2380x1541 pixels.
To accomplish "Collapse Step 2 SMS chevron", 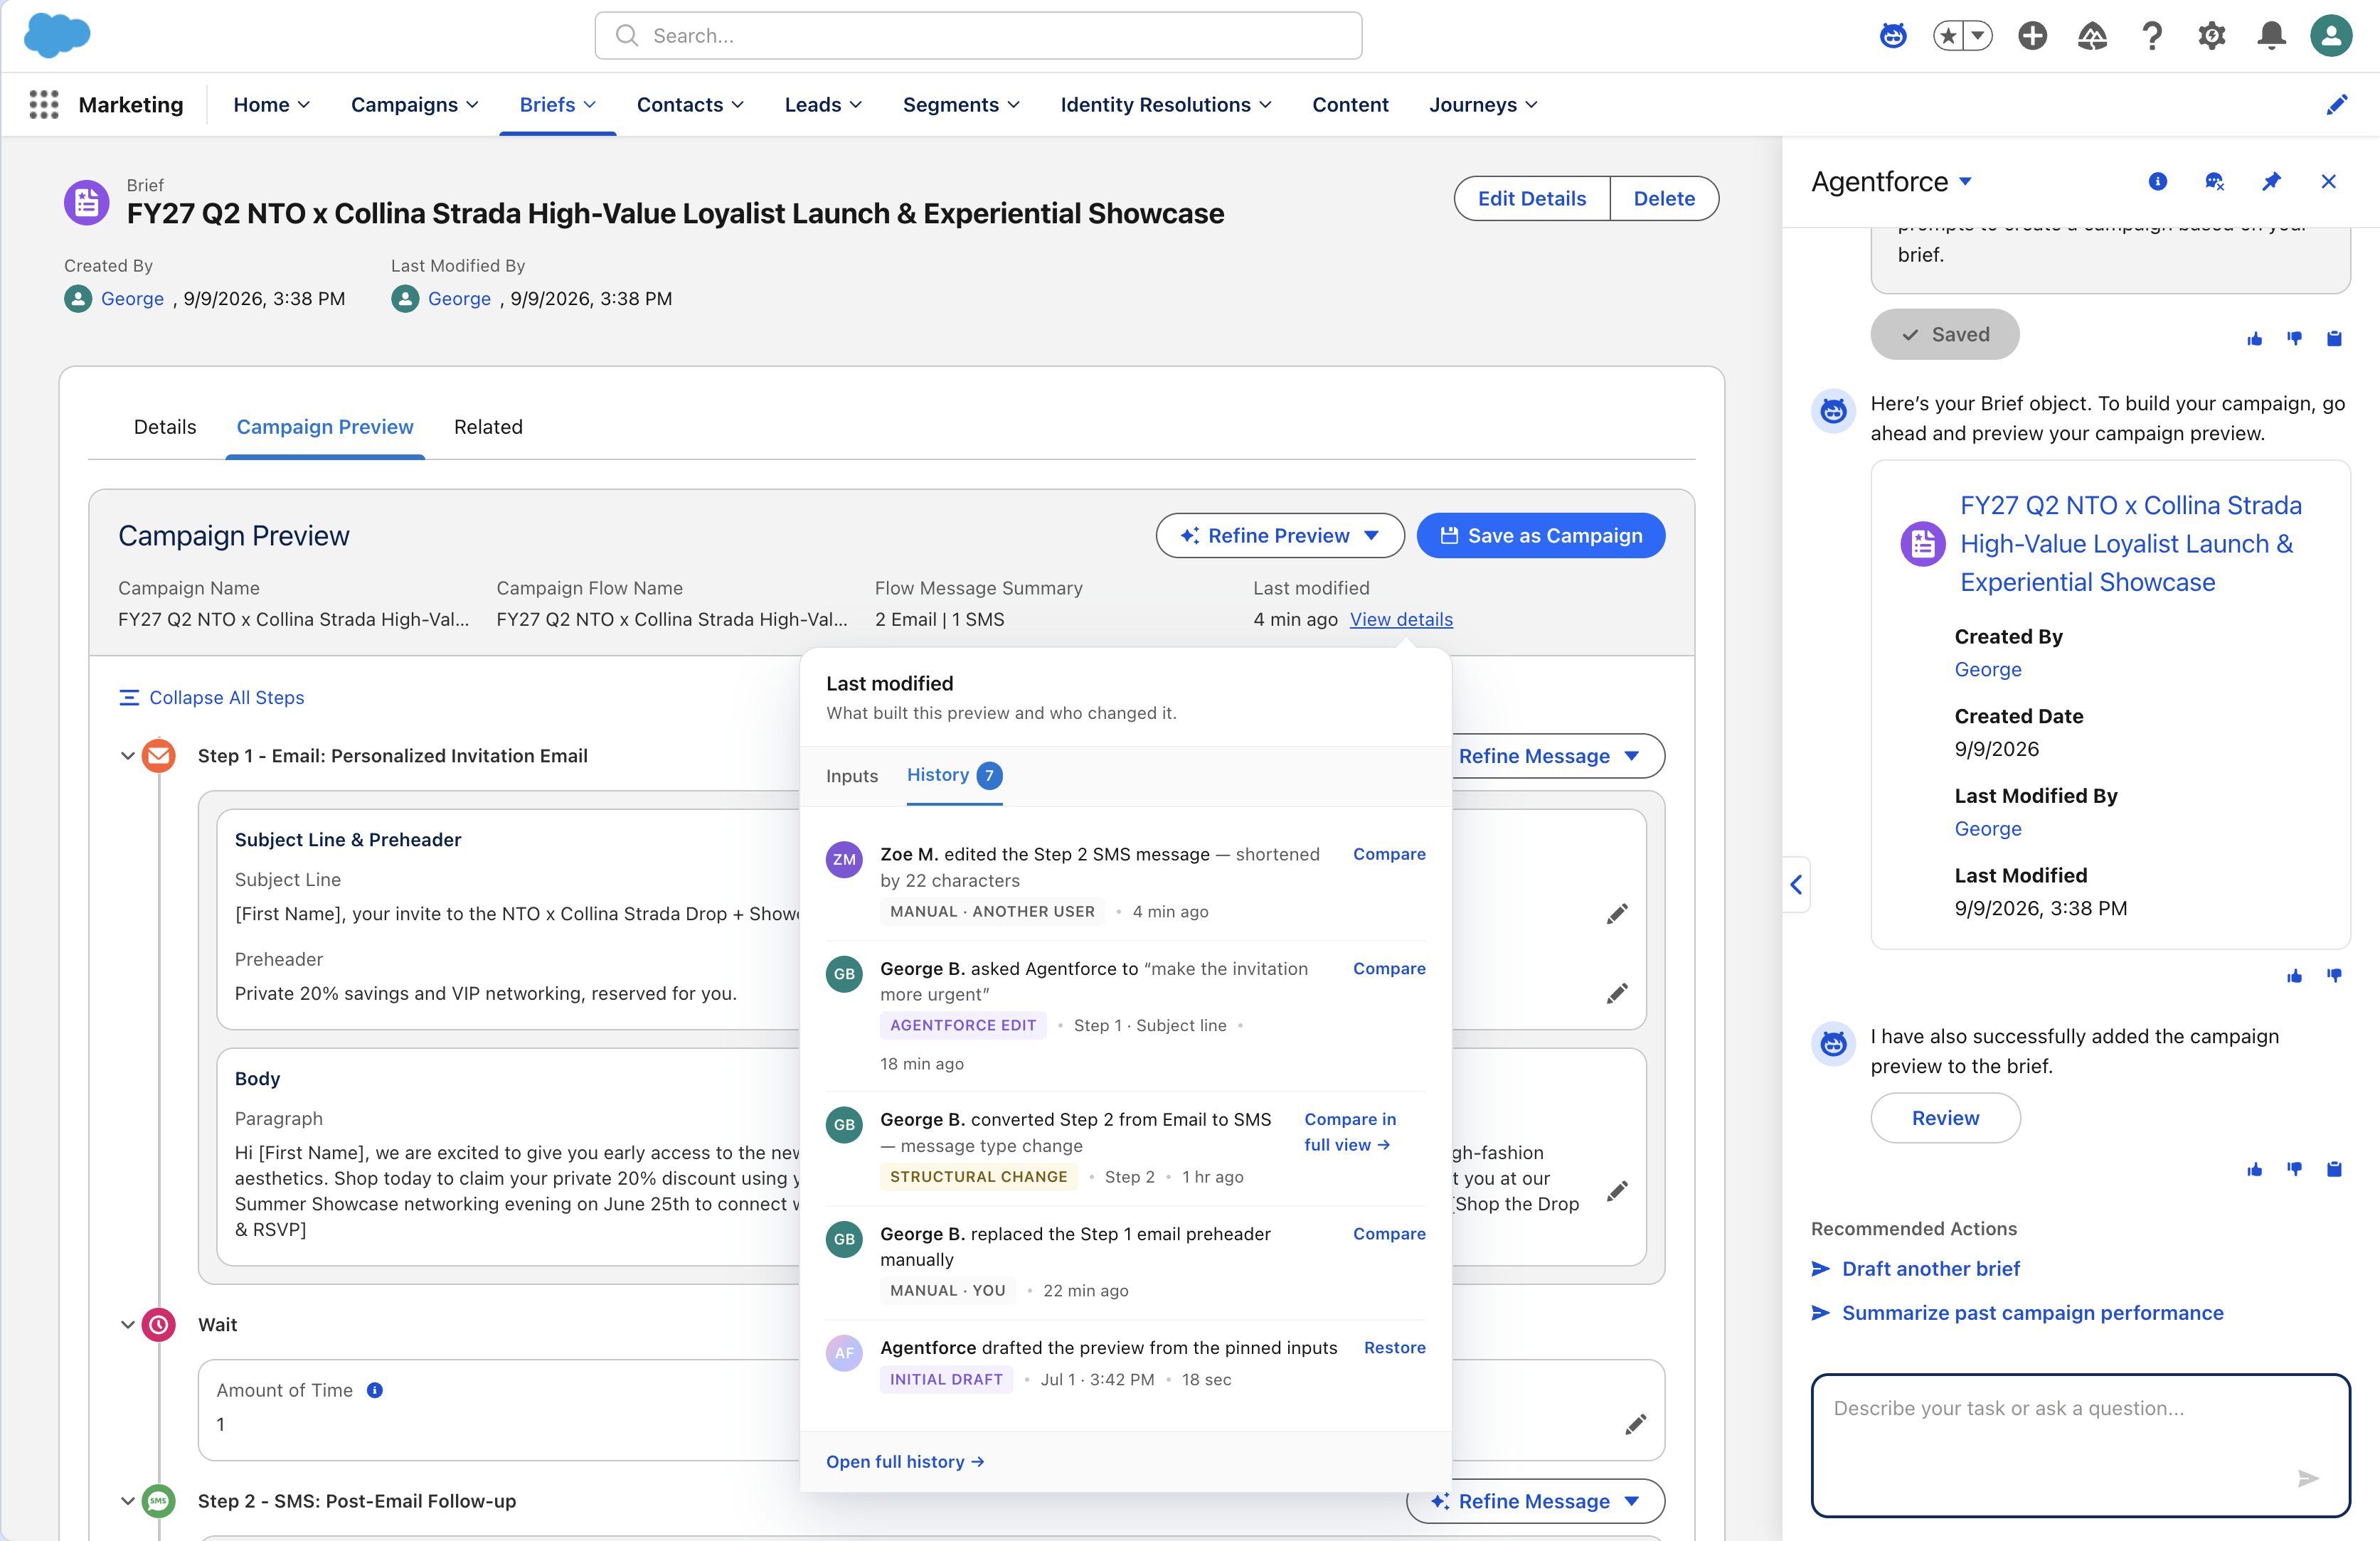I will point(127,1502).
